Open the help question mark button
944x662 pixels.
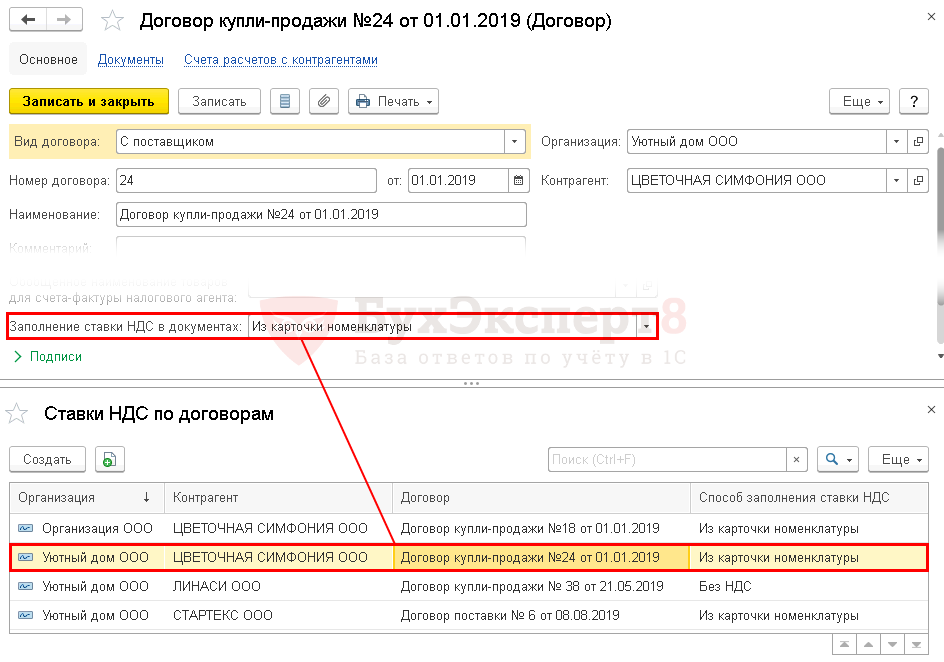[x=913, y=101]
